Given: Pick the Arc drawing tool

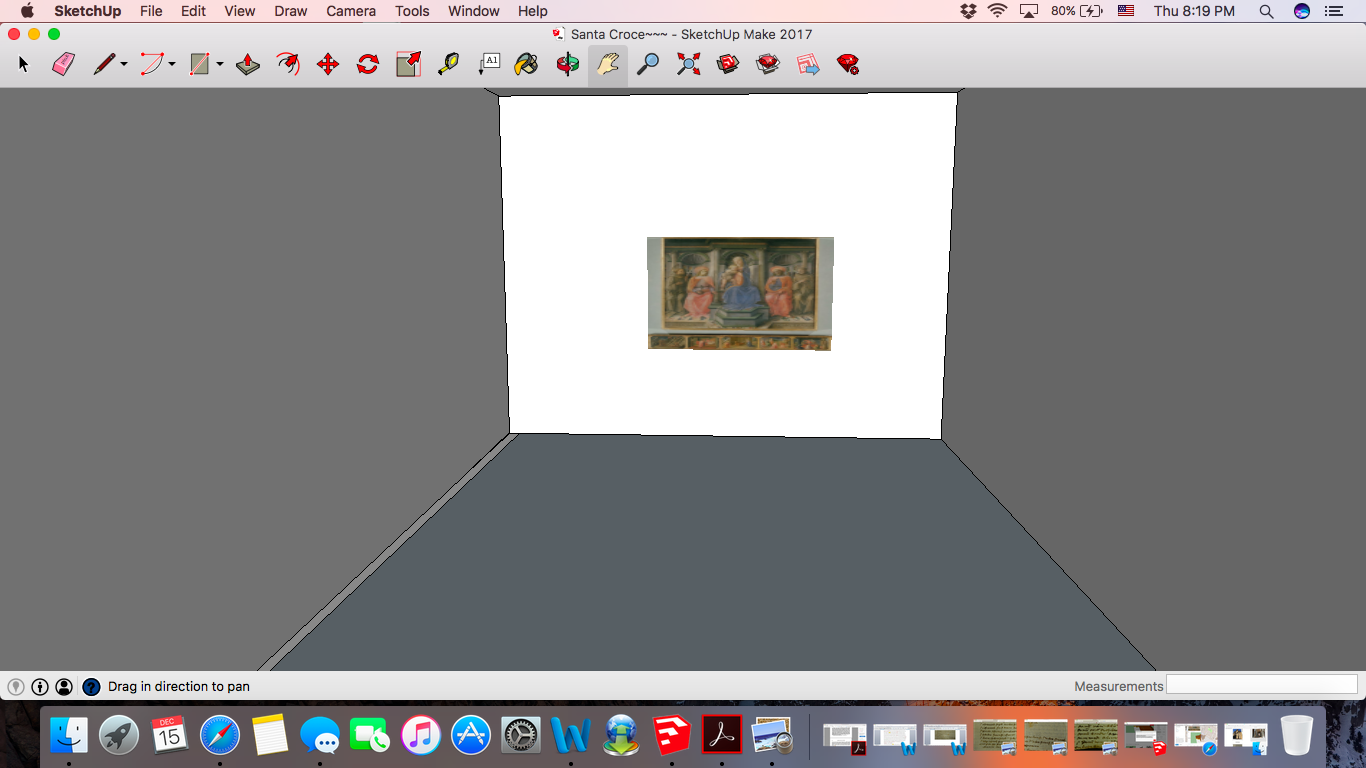Looking at the screenshot, I should click(152, 65).
